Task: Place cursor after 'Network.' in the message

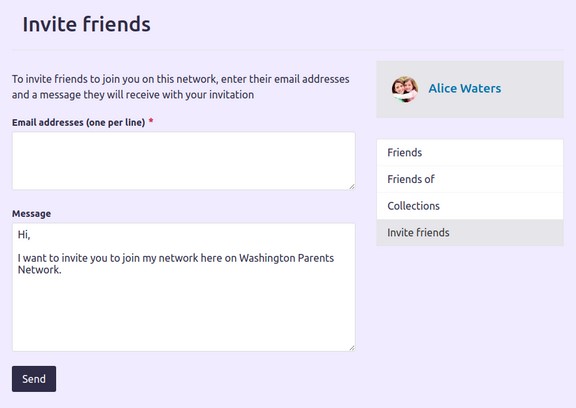Action: [x=62, y=270]
